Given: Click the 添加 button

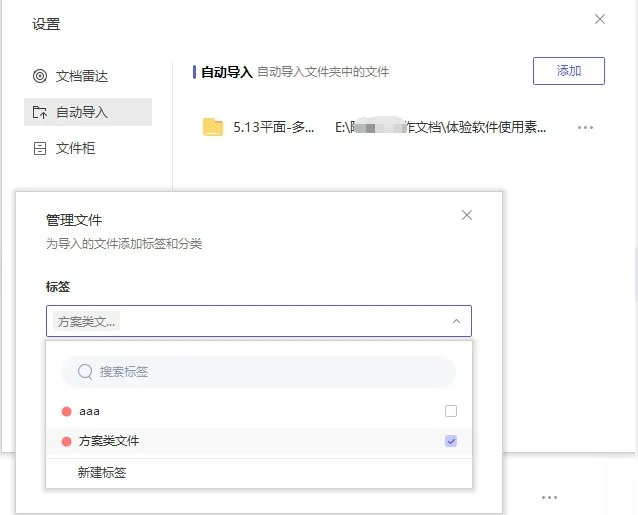Looking at the screenshot, I should click(568, 71).
